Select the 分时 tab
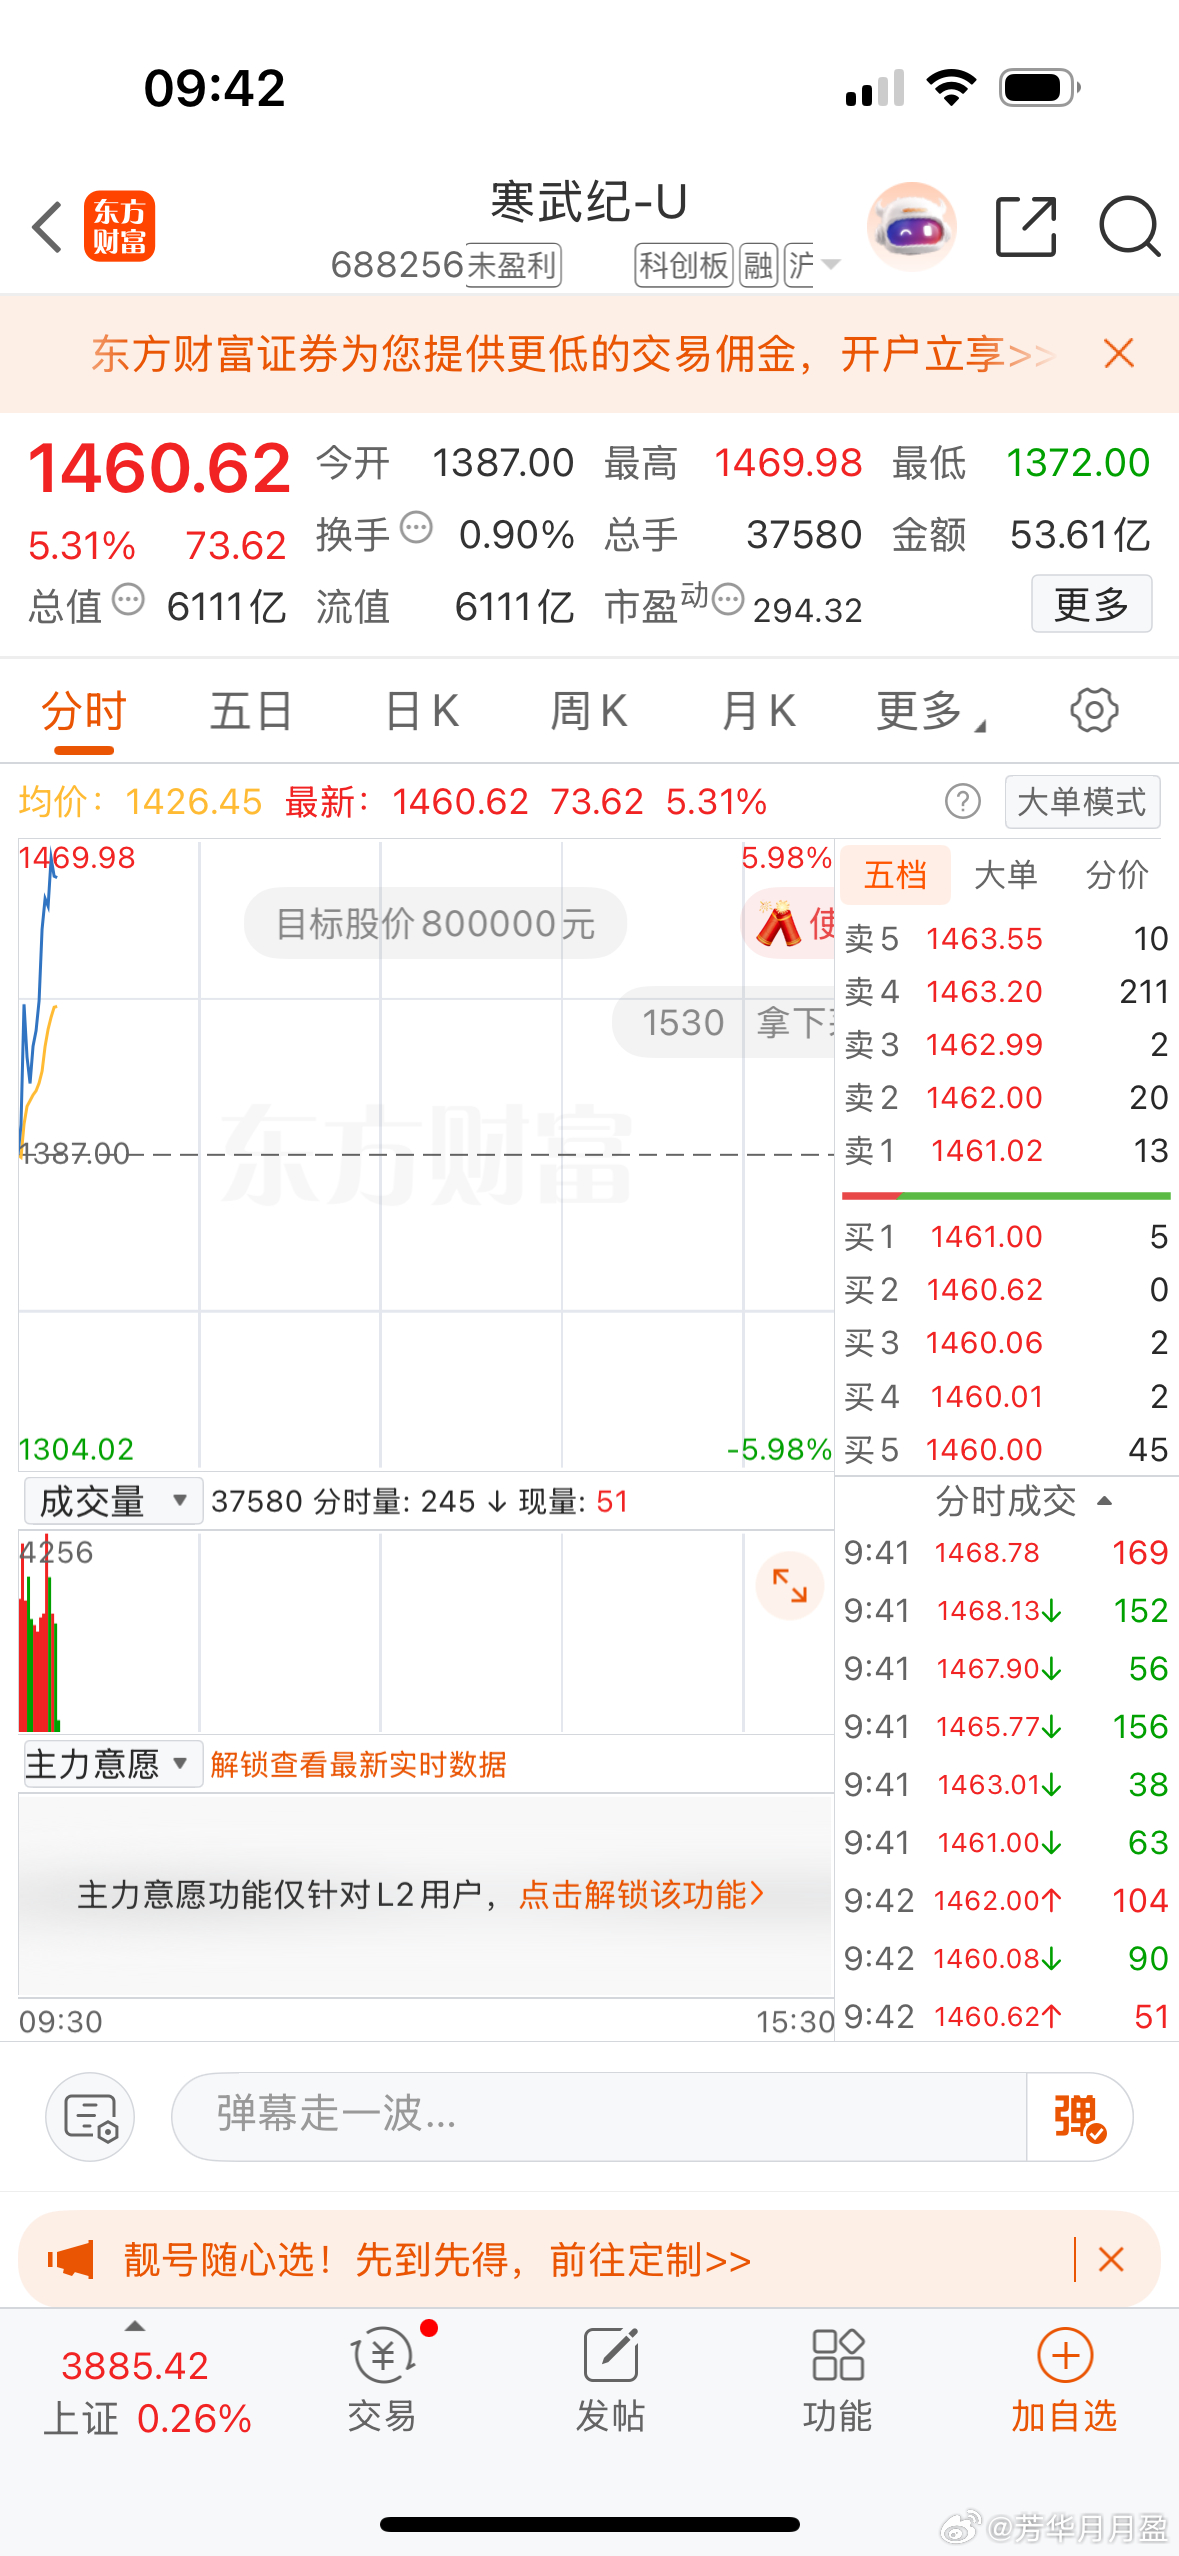Screen dimensions: 1179x2556 point(84,712)
